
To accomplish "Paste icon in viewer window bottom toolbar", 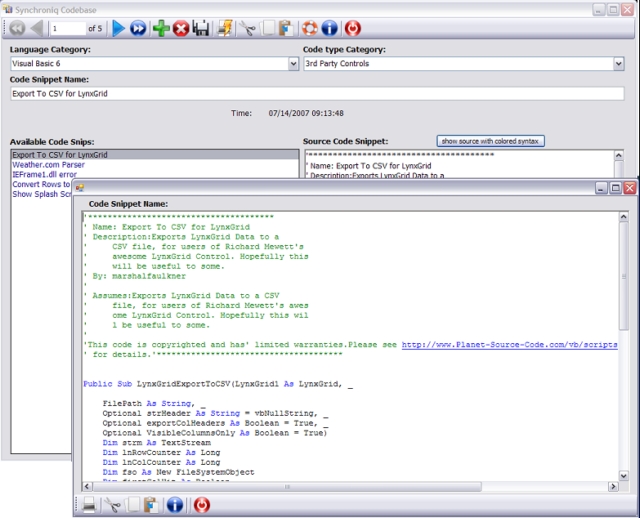I will tap(151, 505).
